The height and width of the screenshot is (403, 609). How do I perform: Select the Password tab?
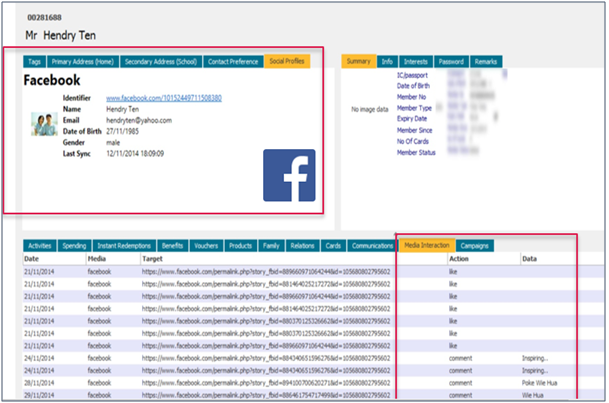[451, 61]
